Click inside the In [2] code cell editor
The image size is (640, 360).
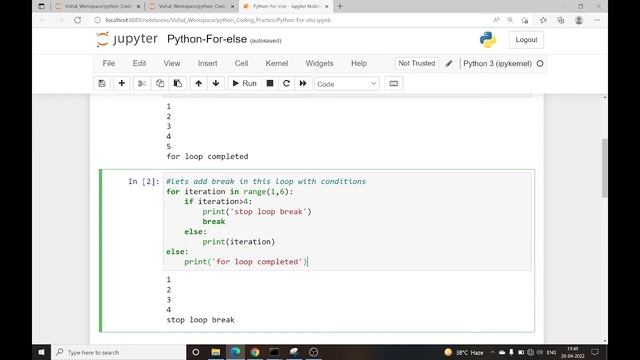pyautogui.click(x=347, y=221)
